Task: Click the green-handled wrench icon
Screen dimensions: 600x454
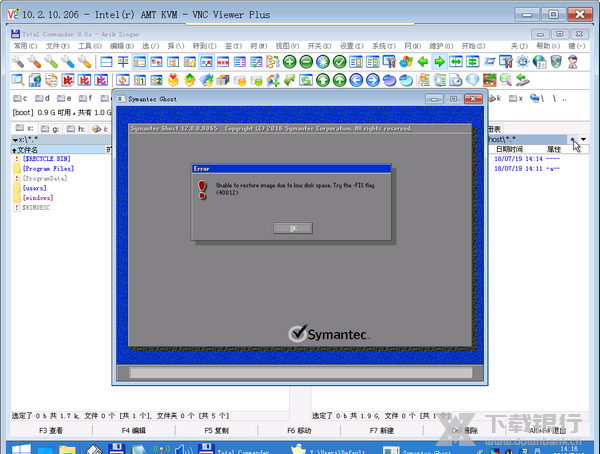Action: coord(51,62)
